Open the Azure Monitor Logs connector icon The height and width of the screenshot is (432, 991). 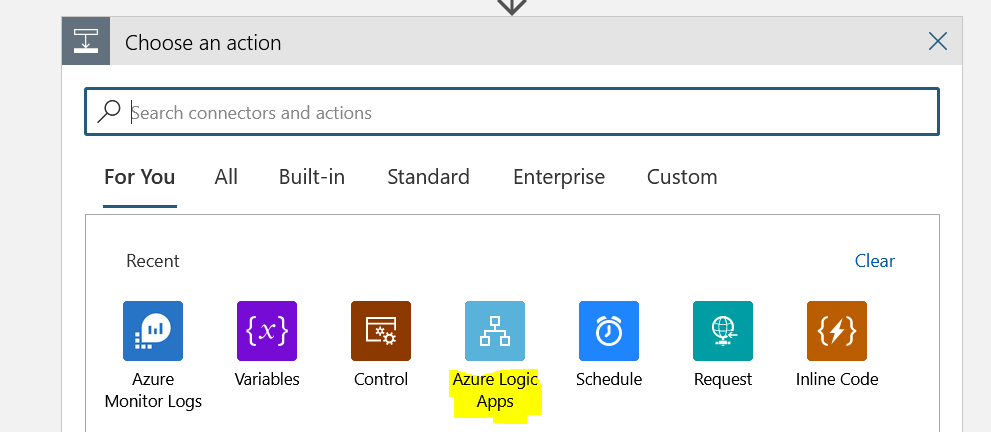tap(153, 331)
